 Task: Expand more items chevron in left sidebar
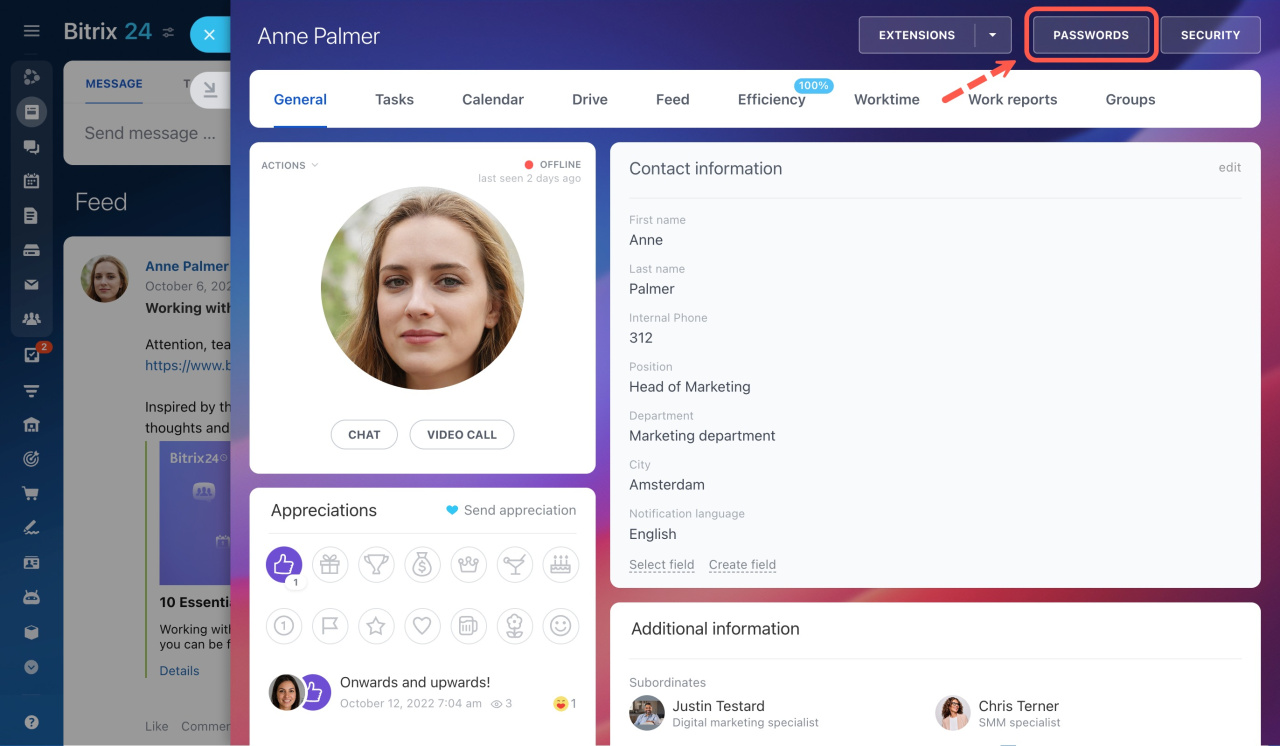[x=31, y=667]
